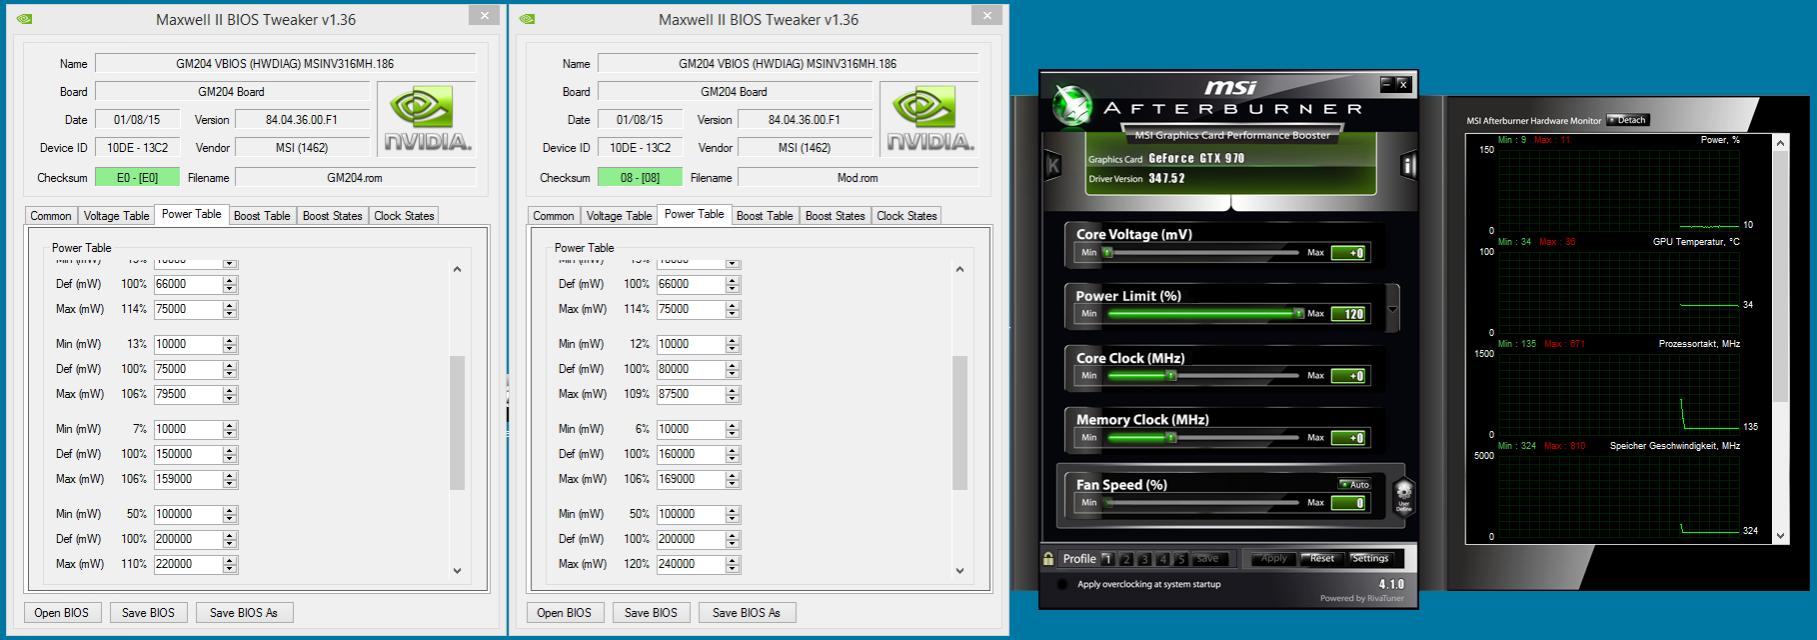
Task: Open the Clock States tab in GM204.rom window
Action: pyautogui.click(x=404, y=216)
